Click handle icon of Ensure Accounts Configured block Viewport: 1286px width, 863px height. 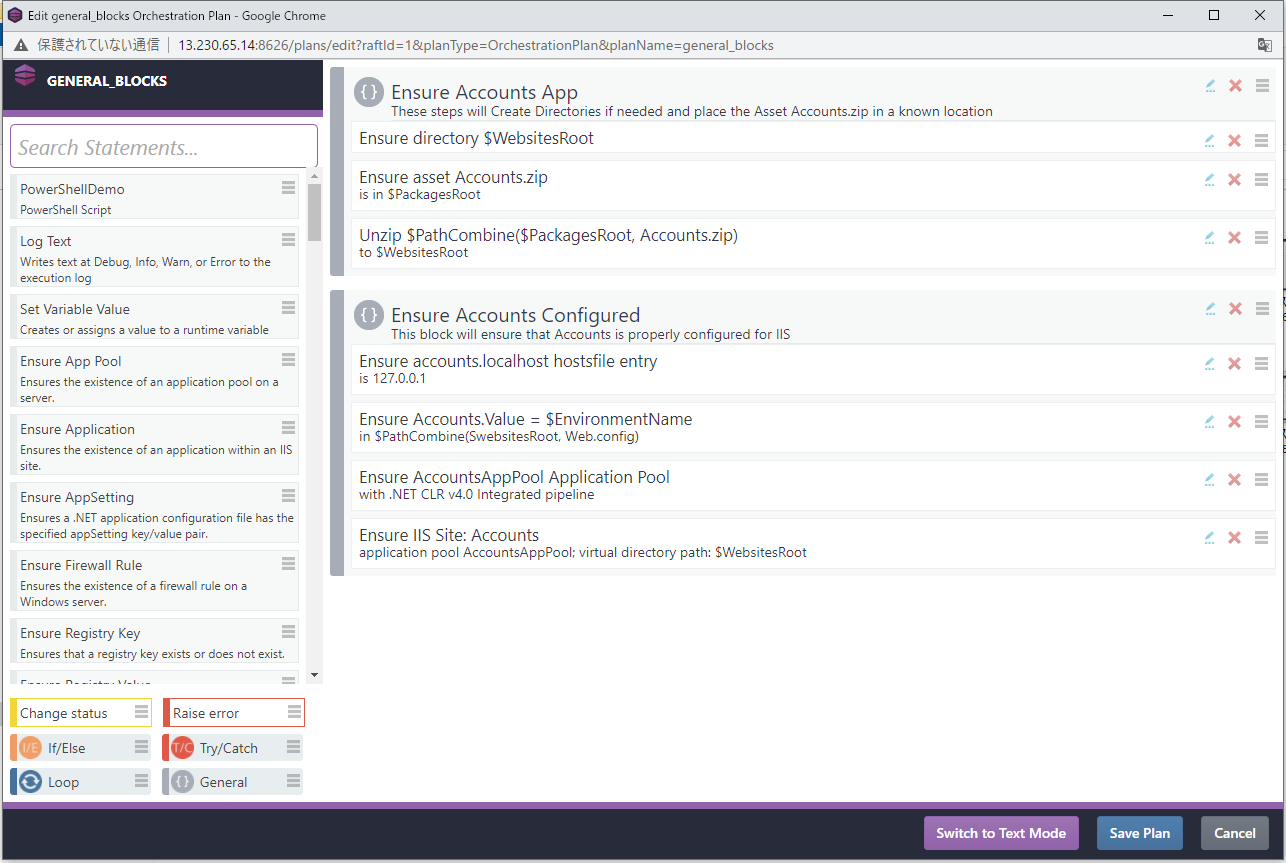[x=1262, y=309]
